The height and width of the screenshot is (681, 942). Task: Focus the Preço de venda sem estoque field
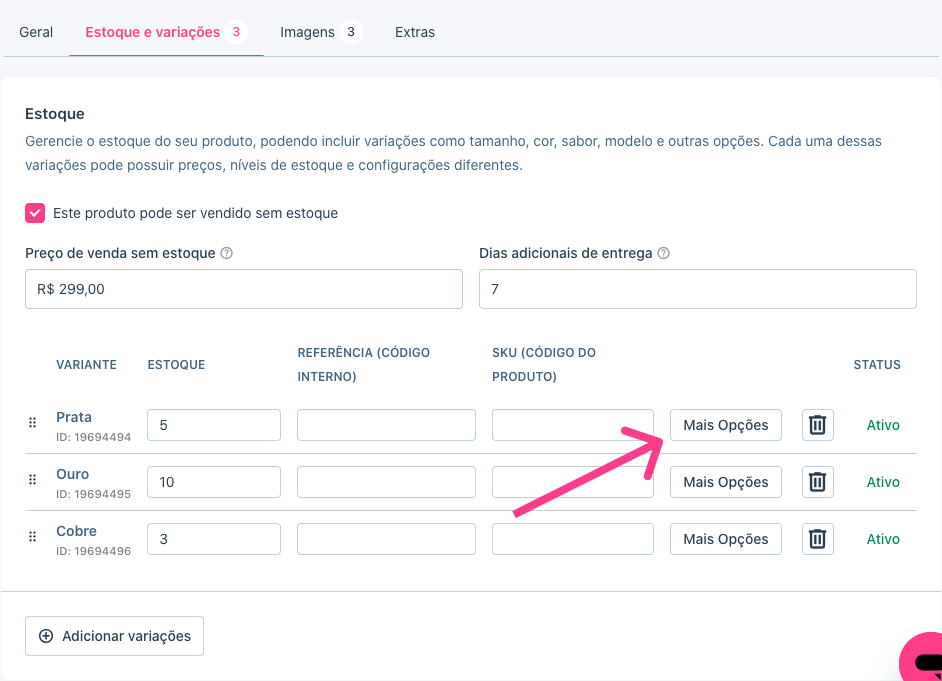(244, 289)
